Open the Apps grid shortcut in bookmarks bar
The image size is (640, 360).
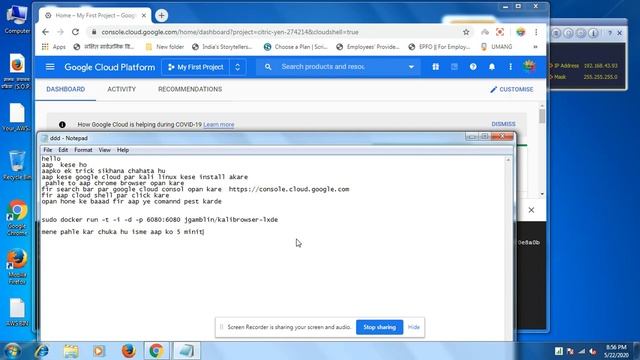pos(53,47)
